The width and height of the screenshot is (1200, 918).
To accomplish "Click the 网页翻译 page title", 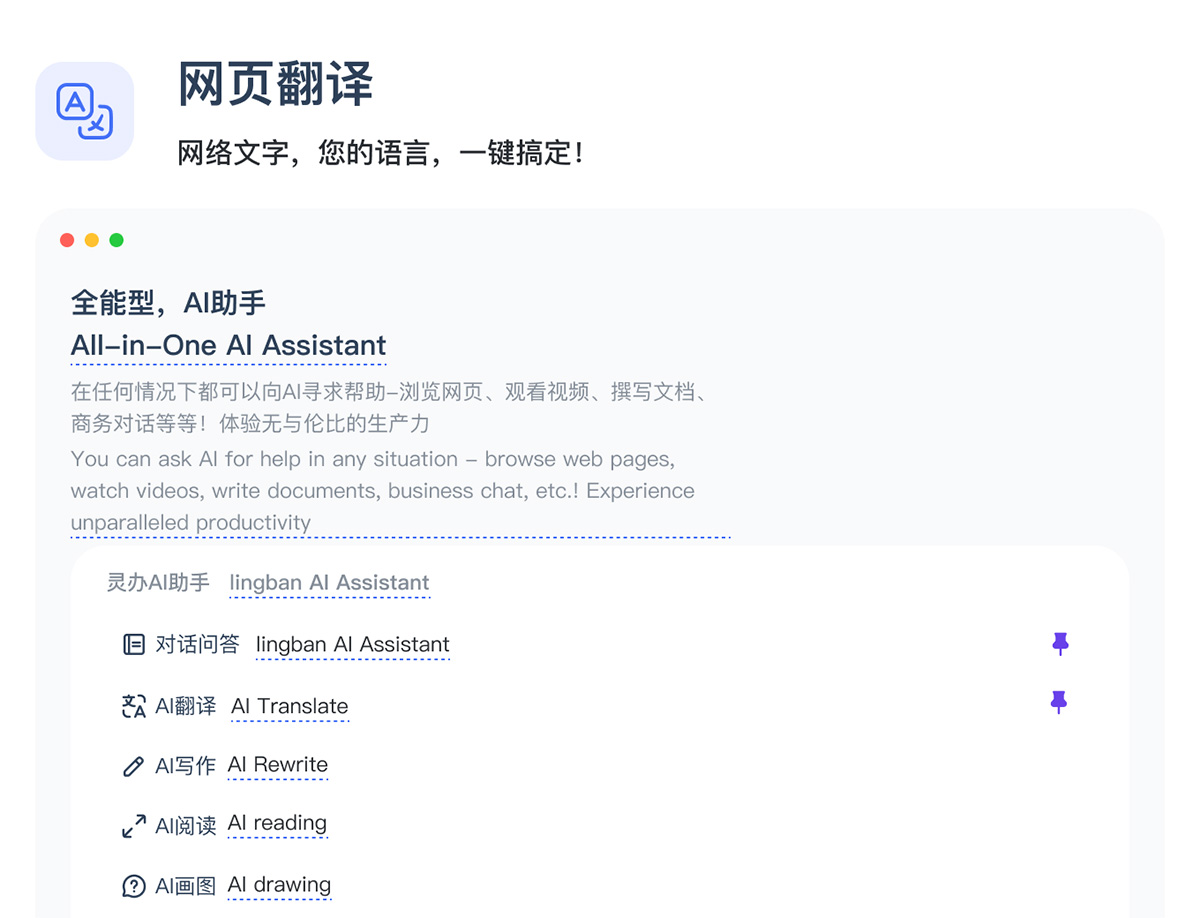I will (x=275, y=85).
